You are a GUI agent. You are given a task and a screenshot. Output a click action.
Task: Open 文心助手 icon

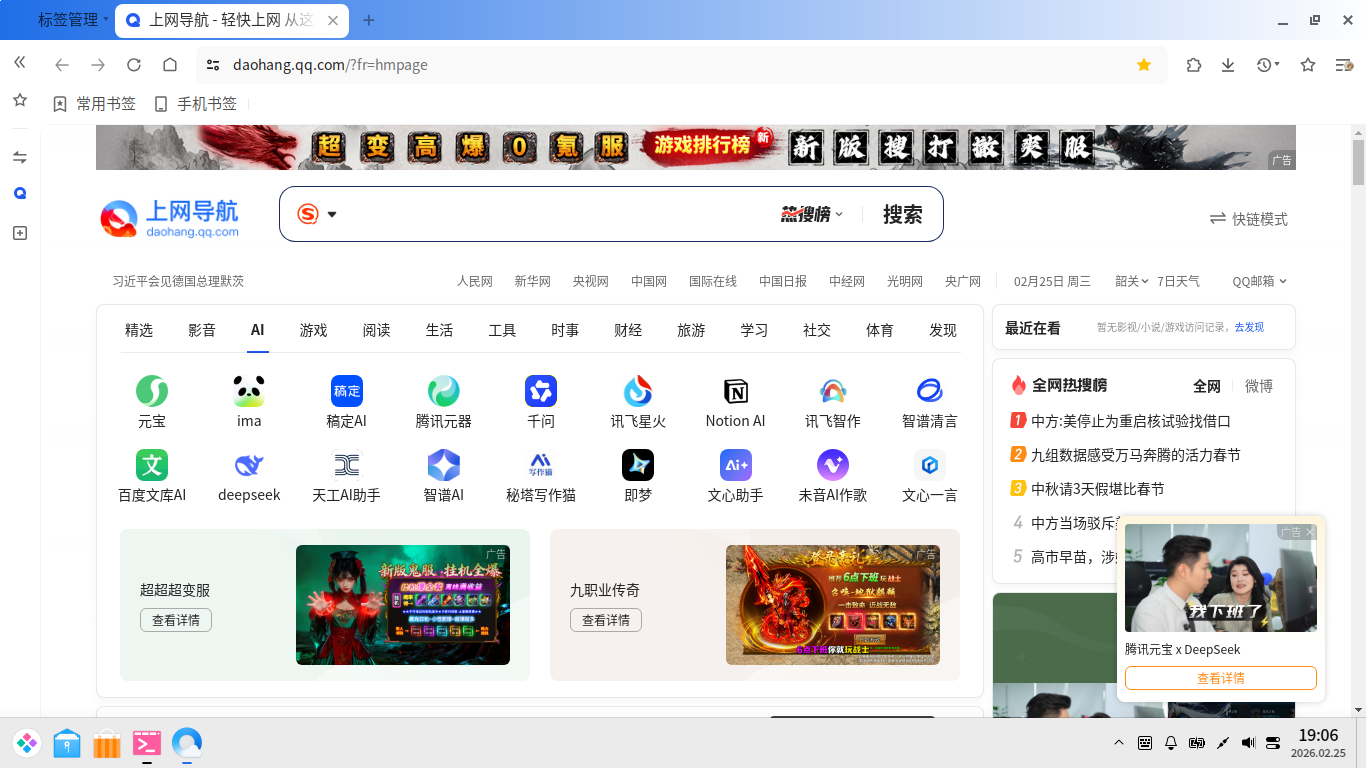(735, 465)
